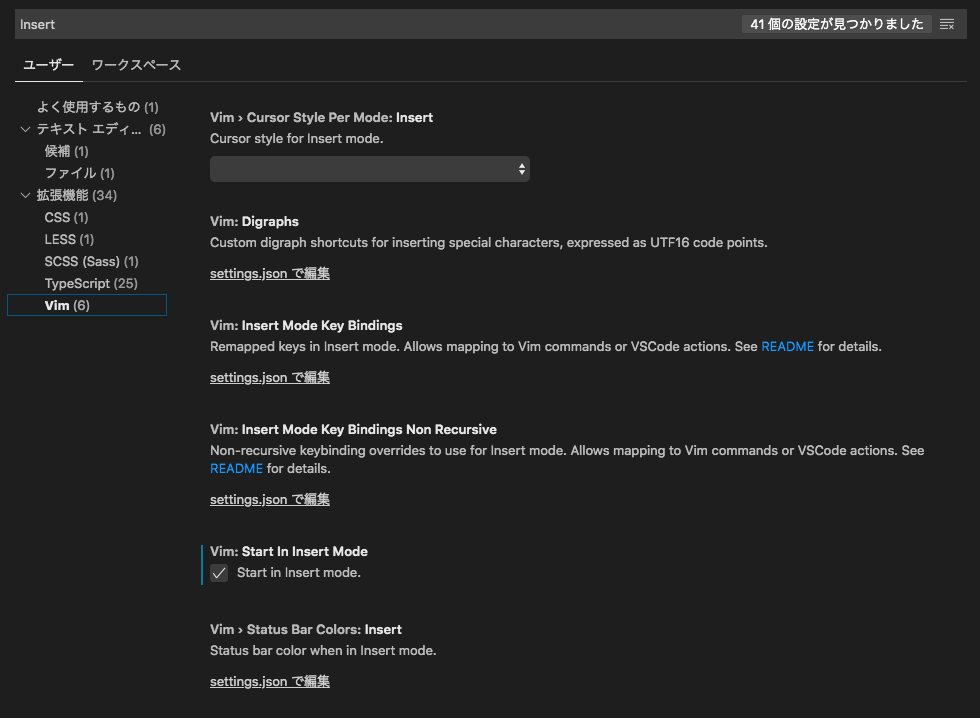The image size is (980, 718).
Task: Select ファイル (1) in the tree
Action: [x=79, y=173]
